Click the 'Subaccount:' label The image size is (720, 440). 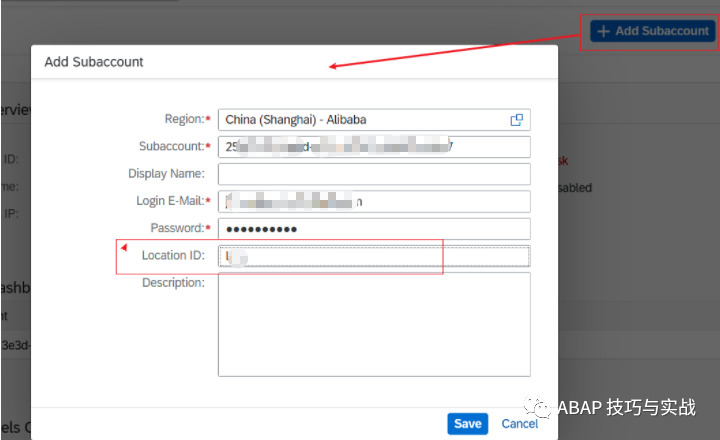point(172,146)
